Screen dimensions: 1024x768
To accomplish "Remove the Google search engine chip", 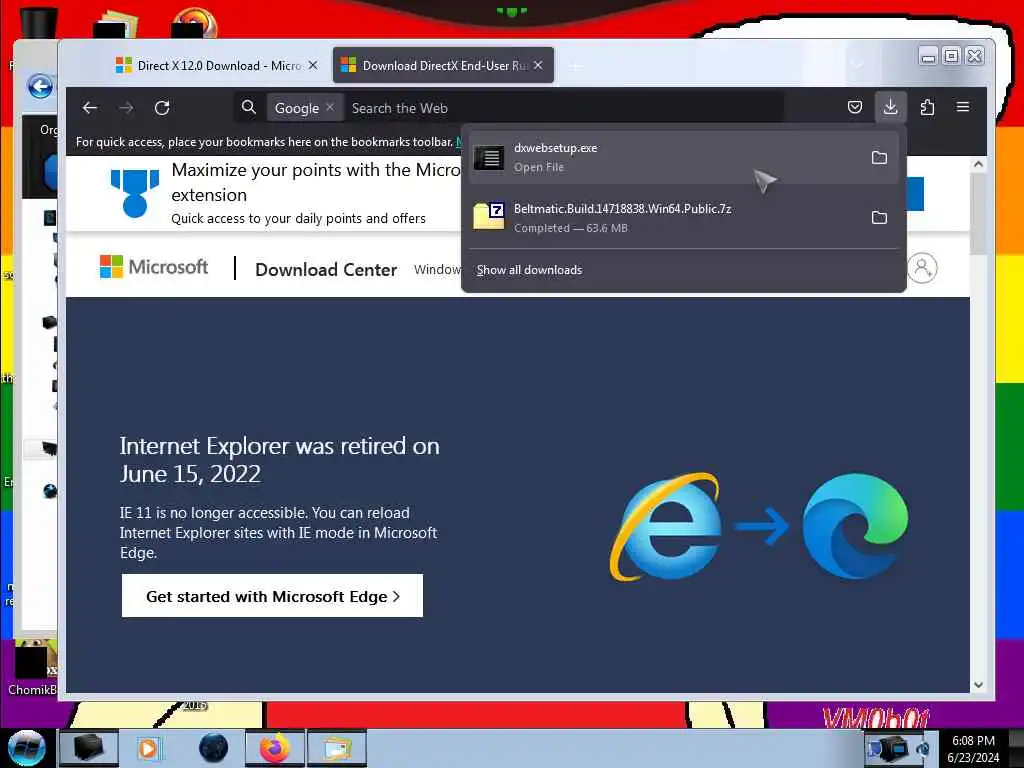I will point(330,107).
